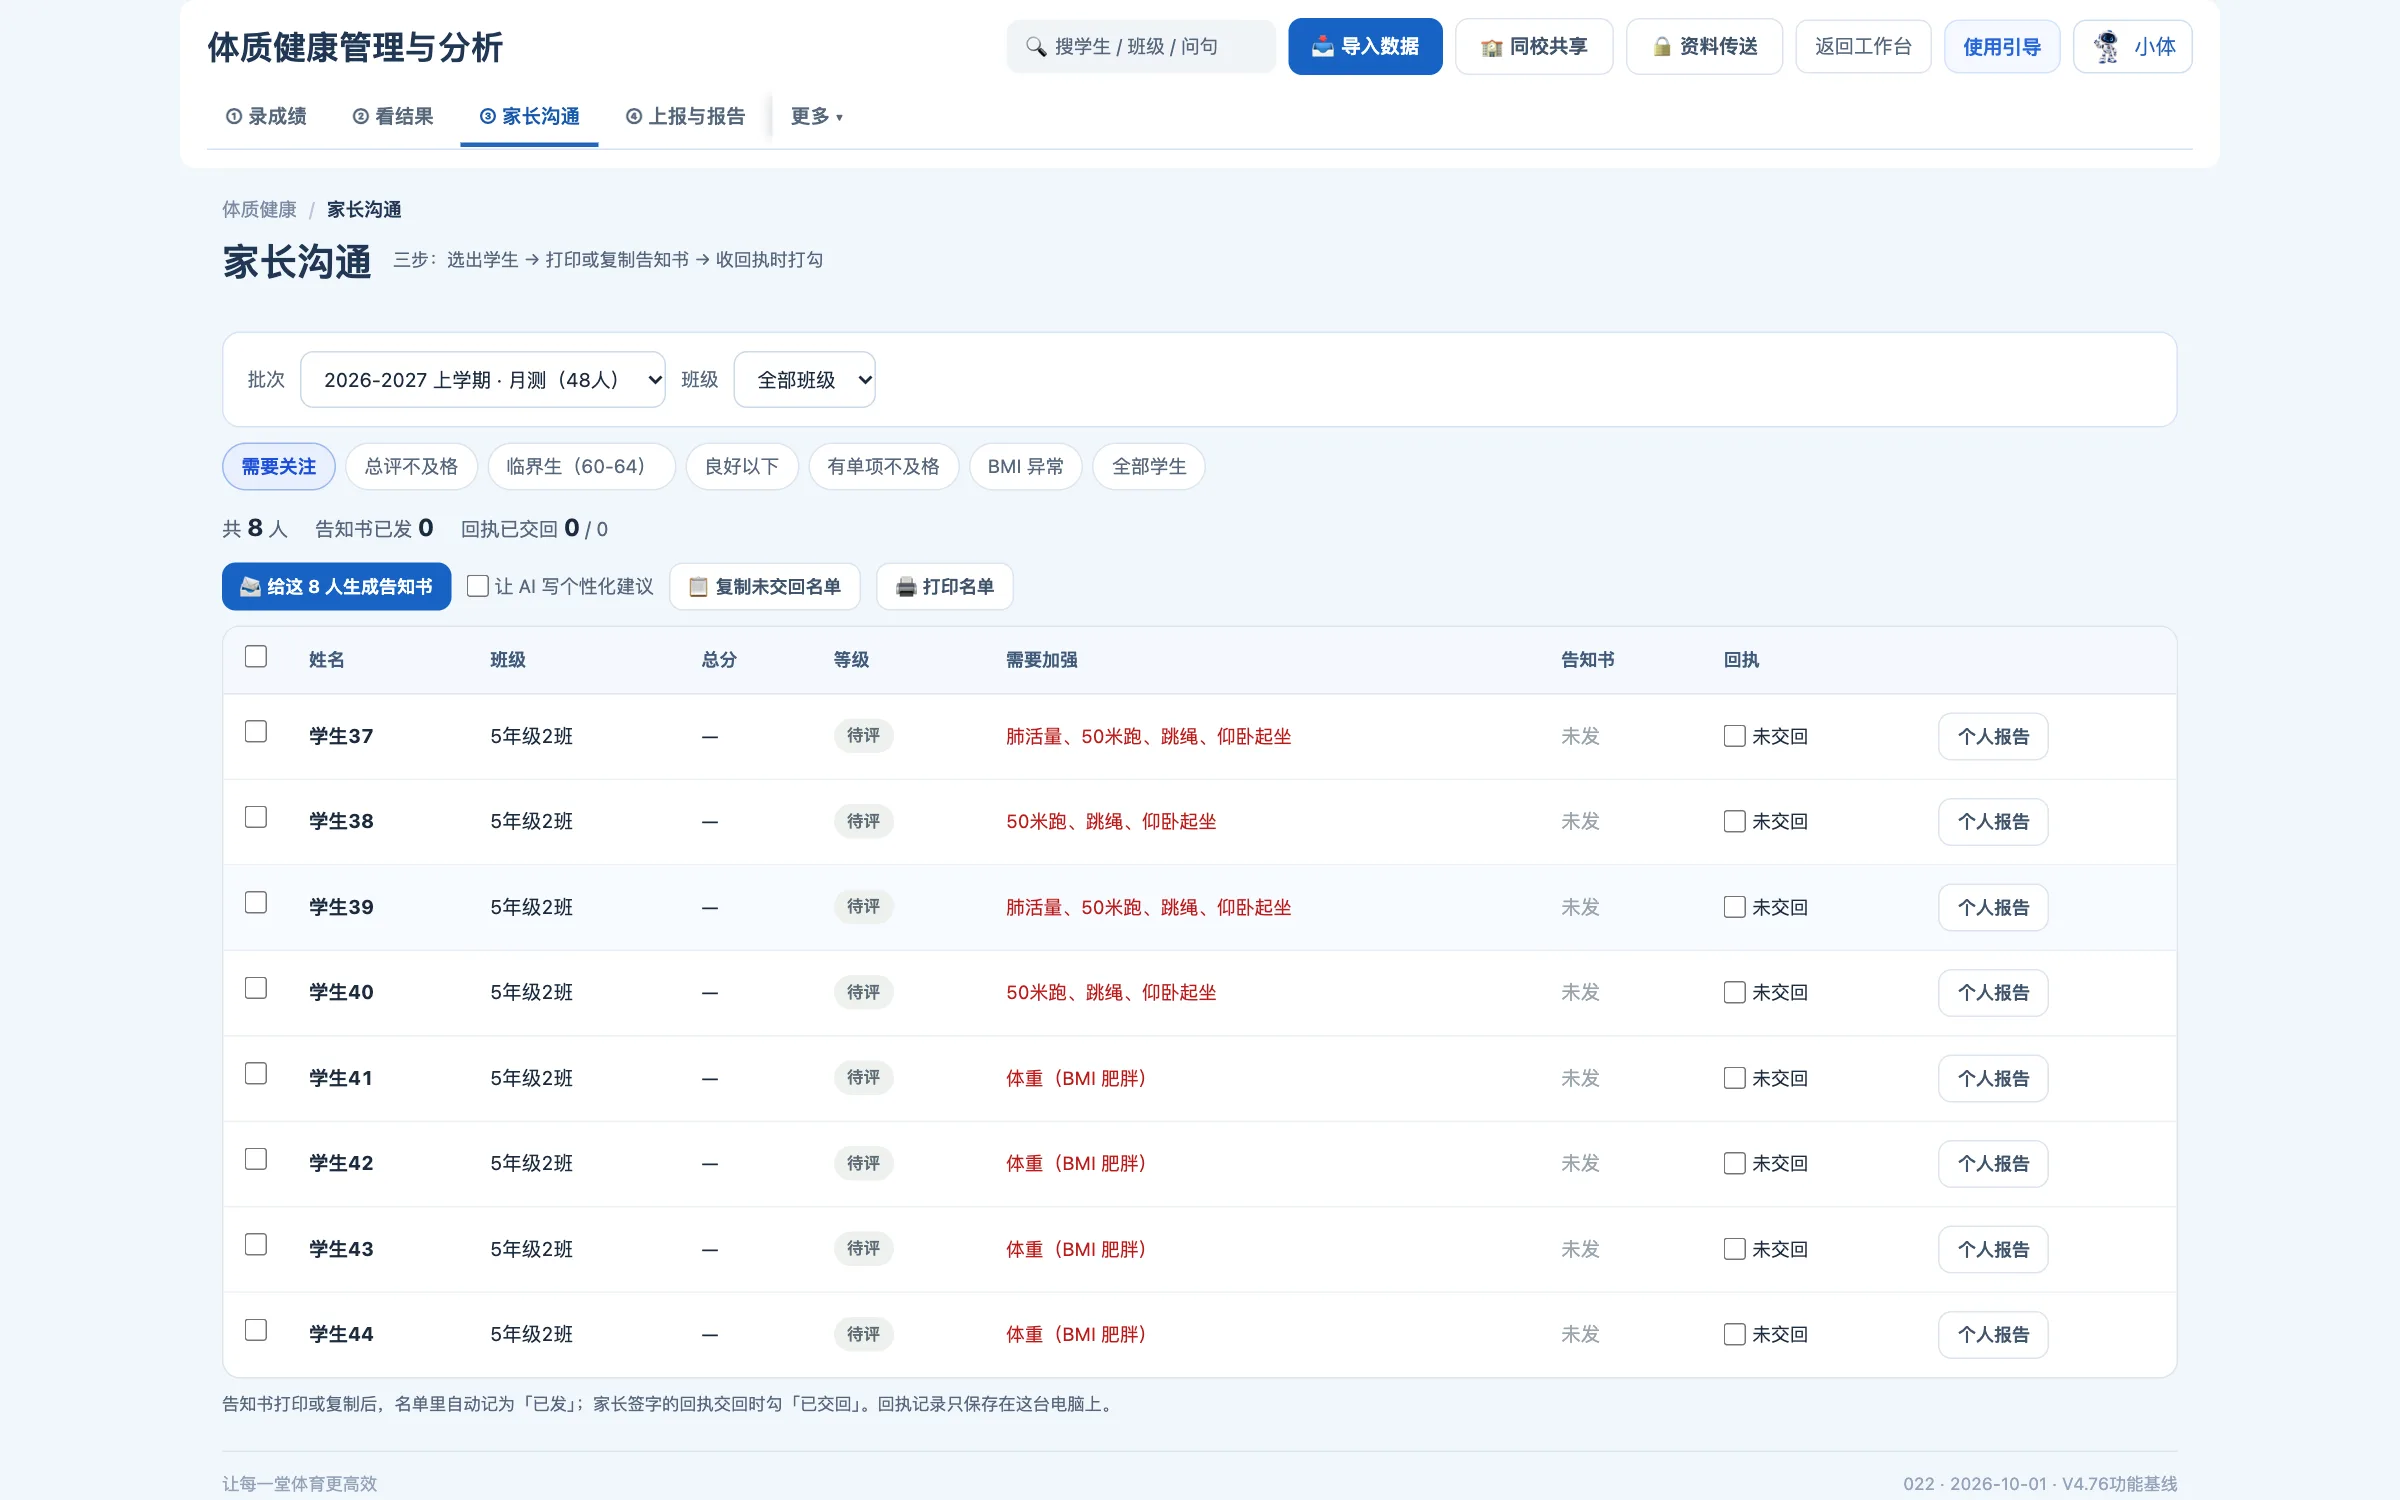The image size is (2400, 1500).
Task: Enable 让 AI 写个性化建议 checkbox
Action: (478, 586)
